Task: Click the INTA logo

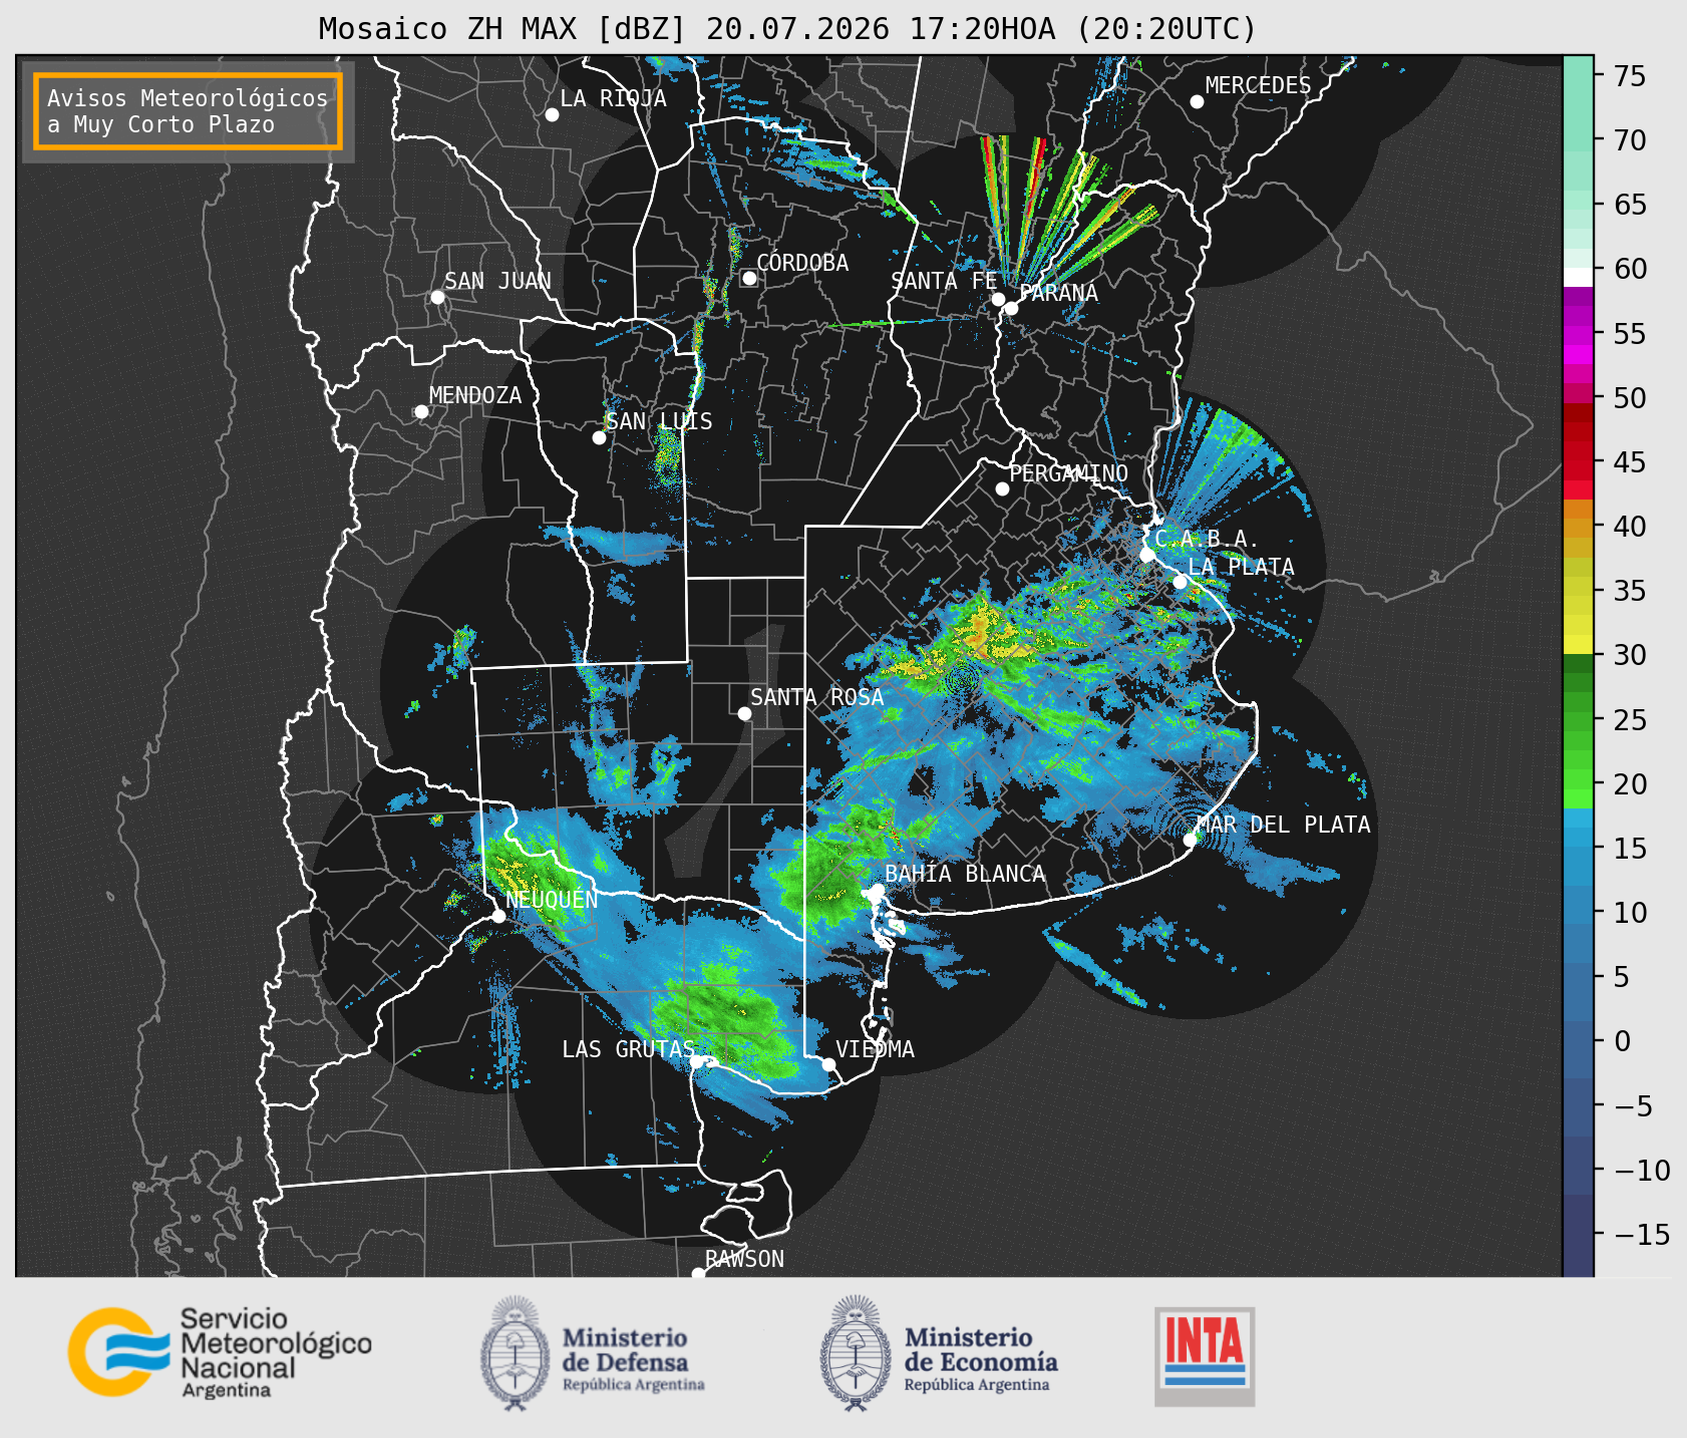Action: pyautogui.click(x=1205, y=1356)
